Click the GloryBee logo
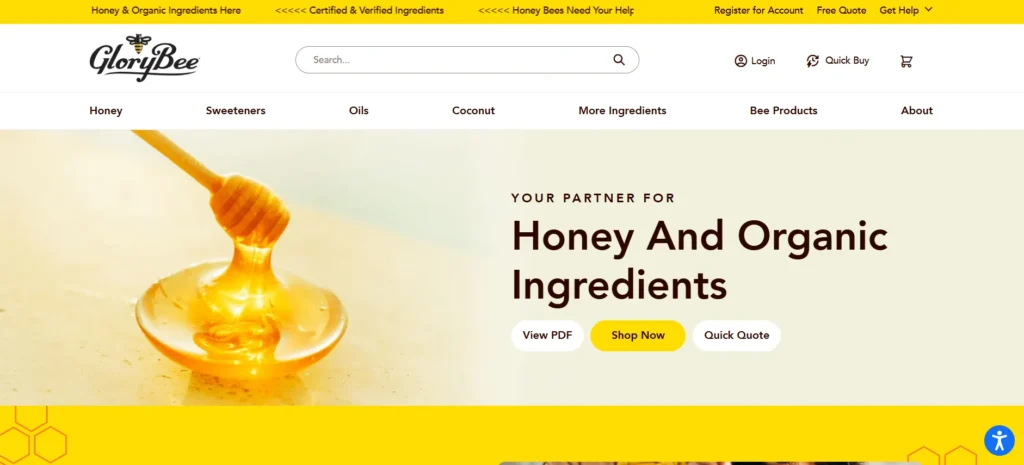 click(144, 57)
